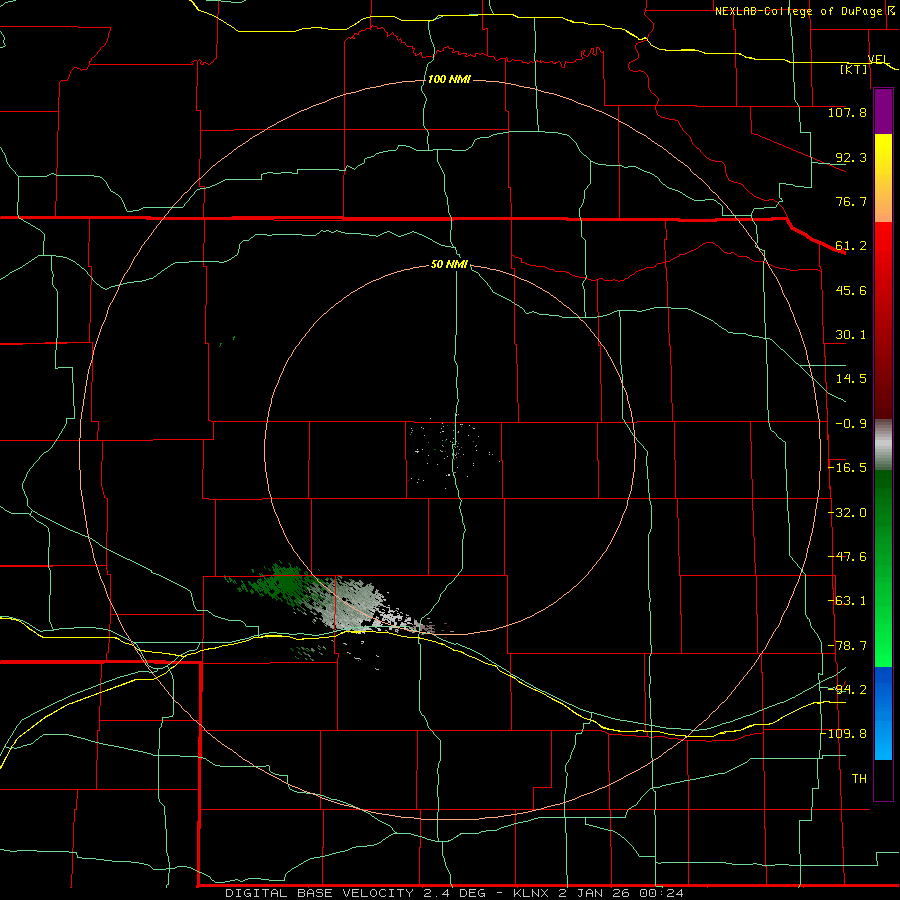Click the 30.1 velocity scale value

click(851, 335)
